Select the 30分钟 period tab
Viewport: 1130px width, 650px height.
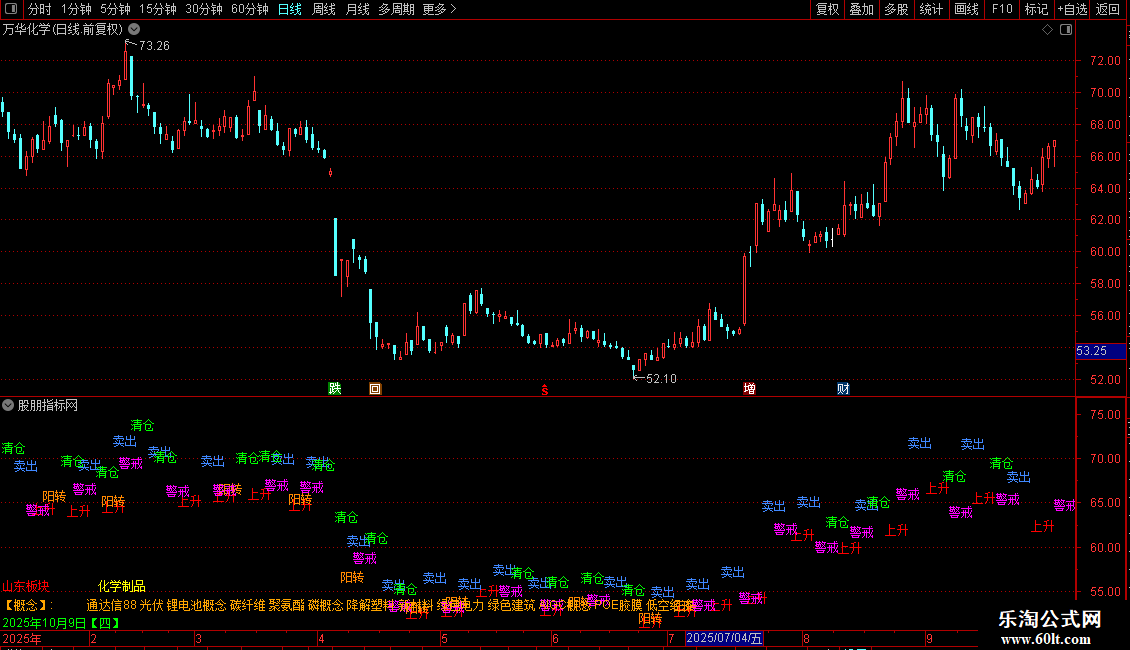pos(204,9)
